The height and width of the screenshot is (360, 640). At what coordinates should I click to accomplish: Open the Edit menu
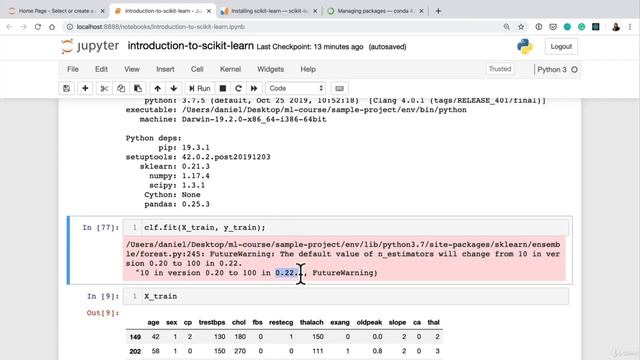point(101,69)
